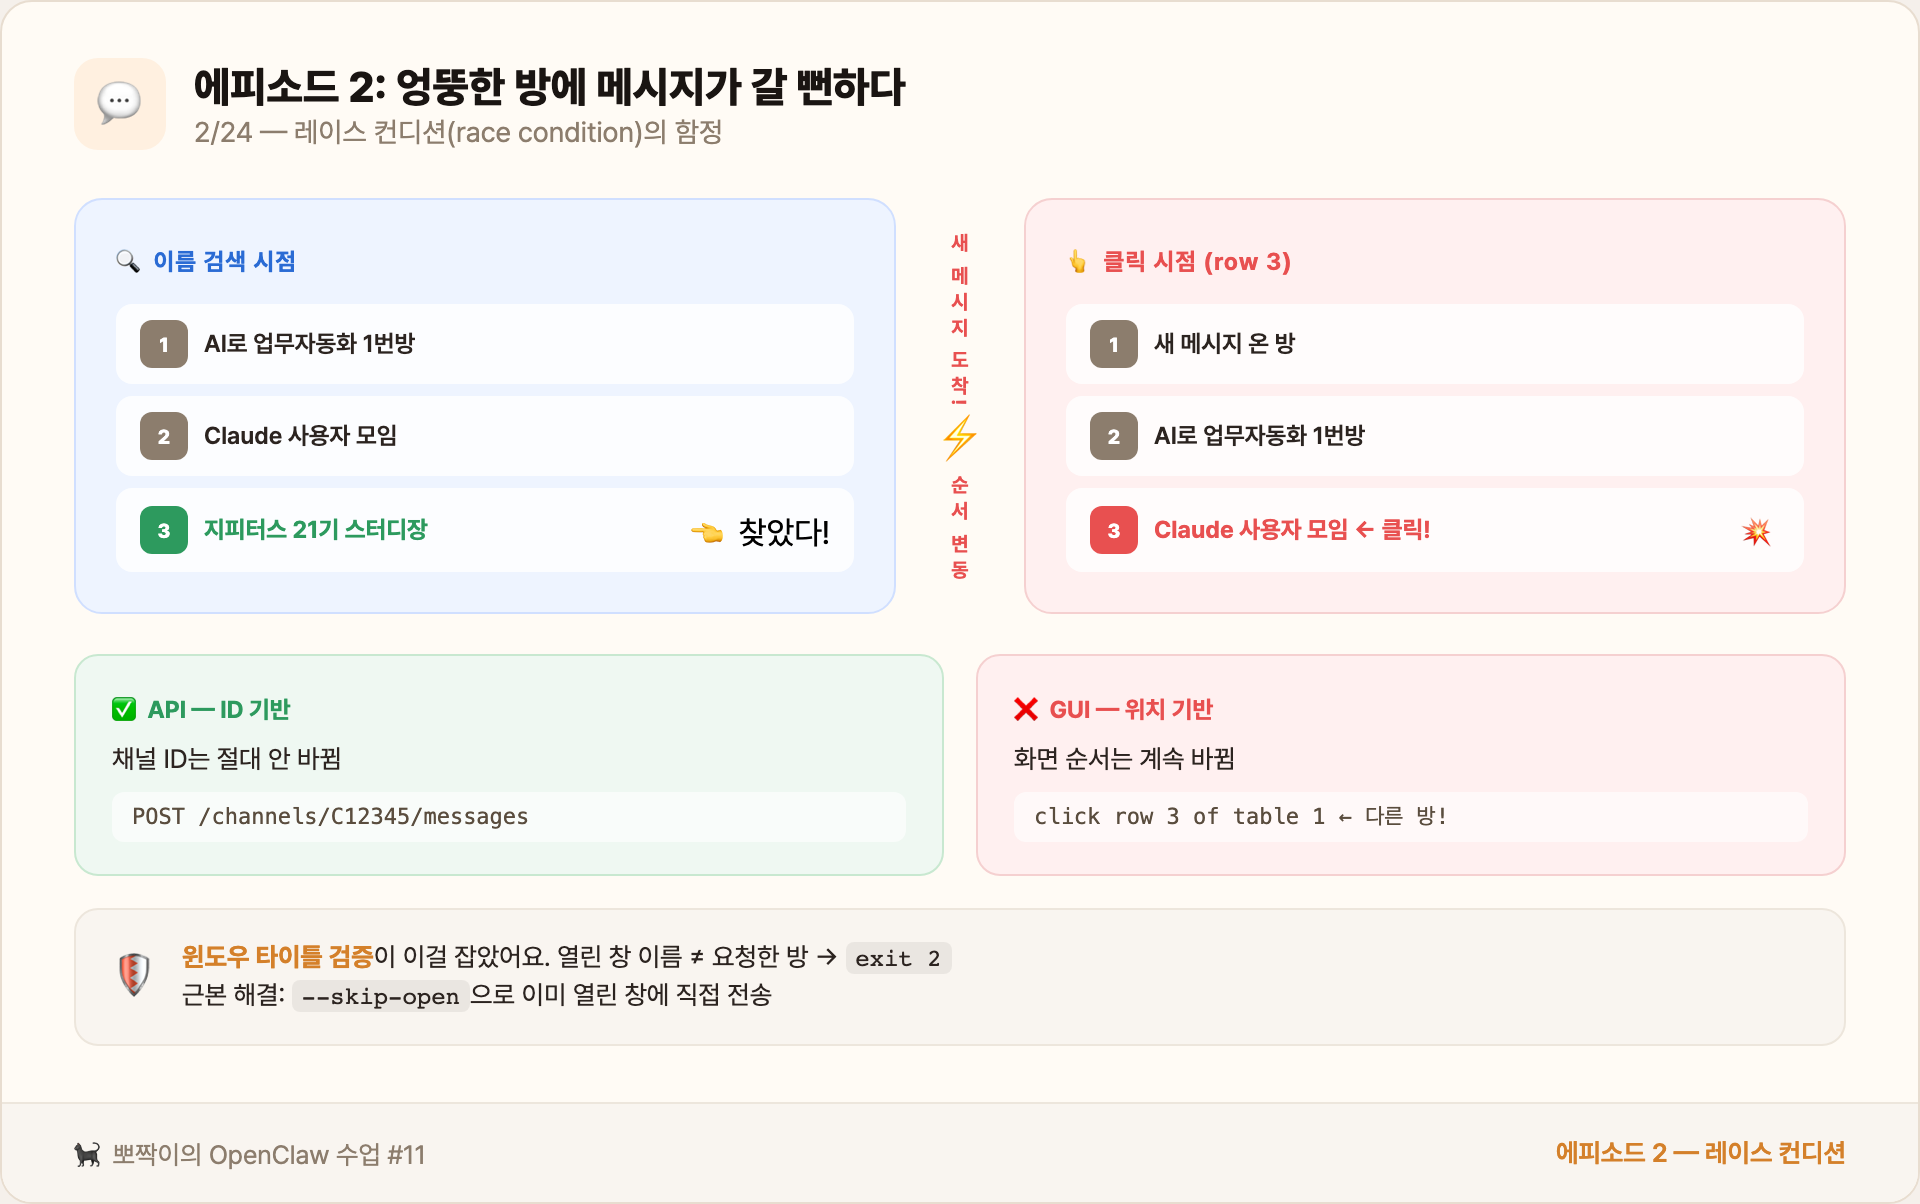Select the green checkmark icon on API panel

[x=123, y=709]
